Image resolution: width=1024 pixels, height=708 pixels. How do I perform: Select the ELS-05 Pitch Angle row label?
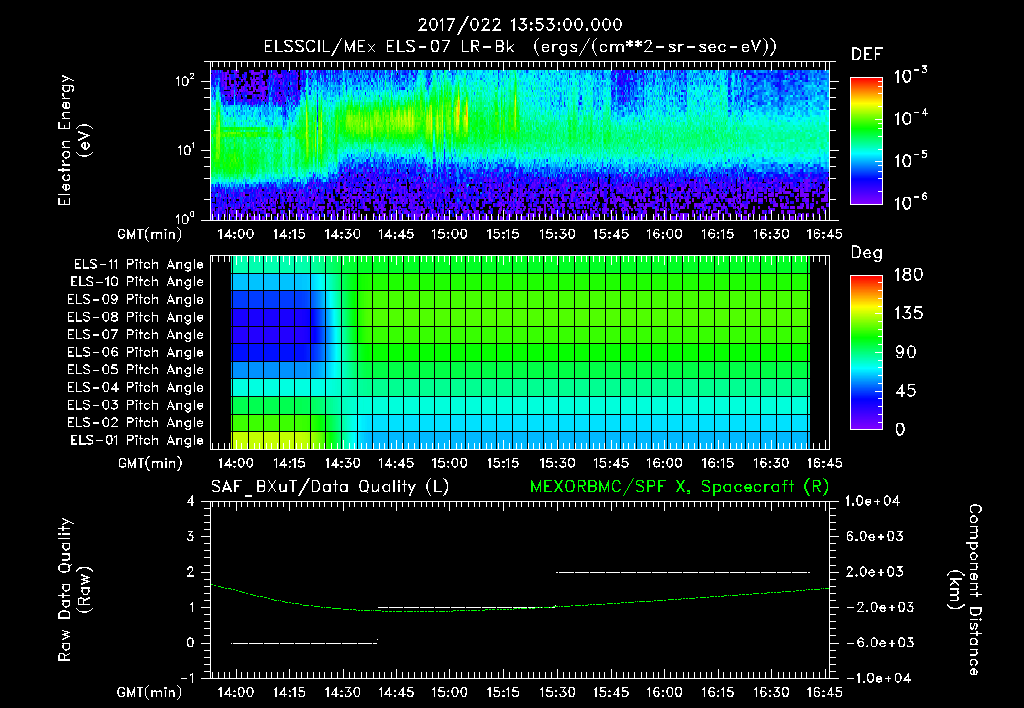click(136, 370)
